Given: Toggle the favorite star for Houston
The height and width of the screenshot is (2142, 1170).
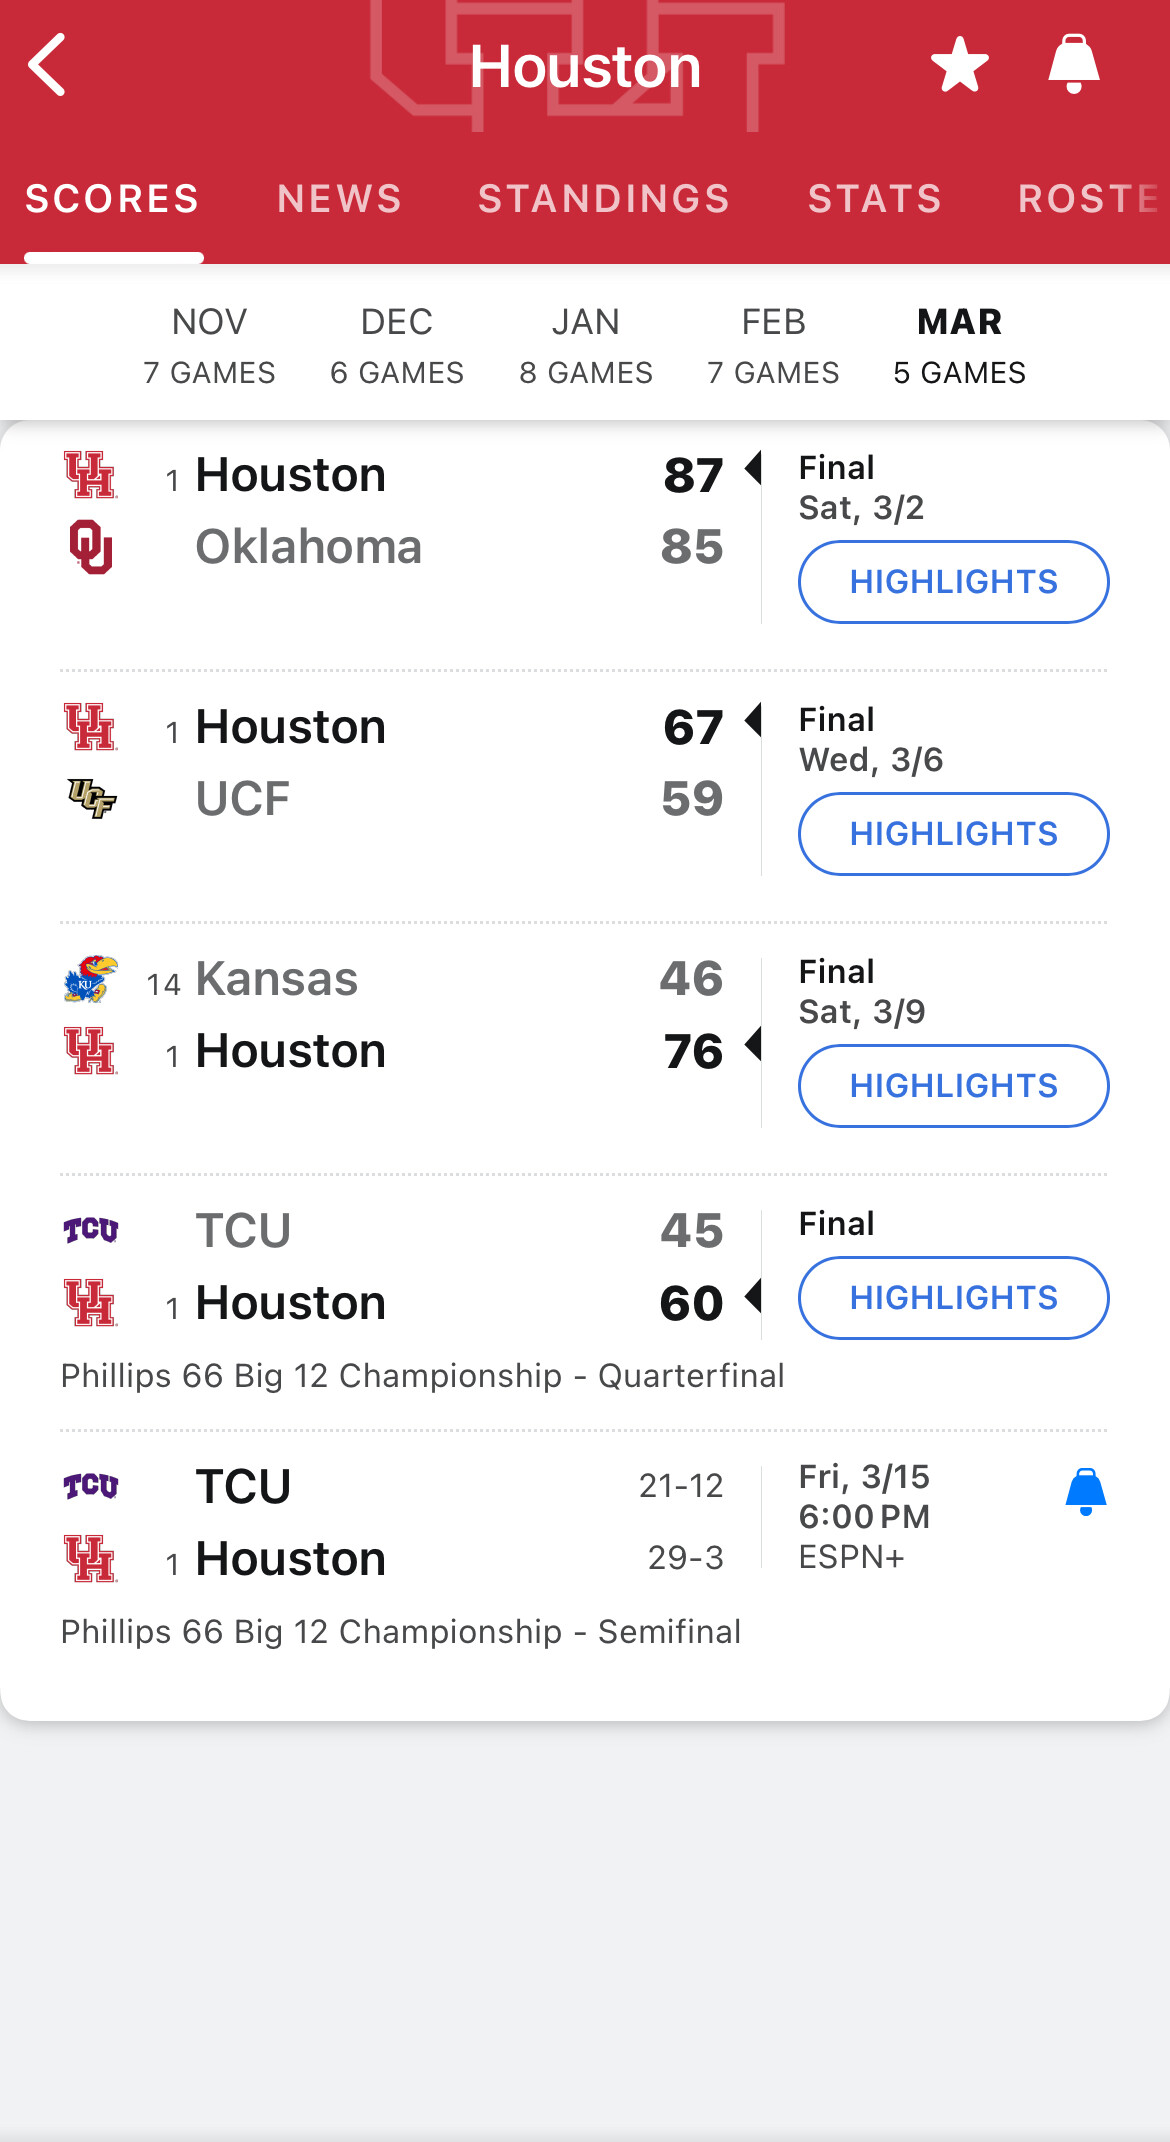Looking at the screenshot, I should click(959, 65).
